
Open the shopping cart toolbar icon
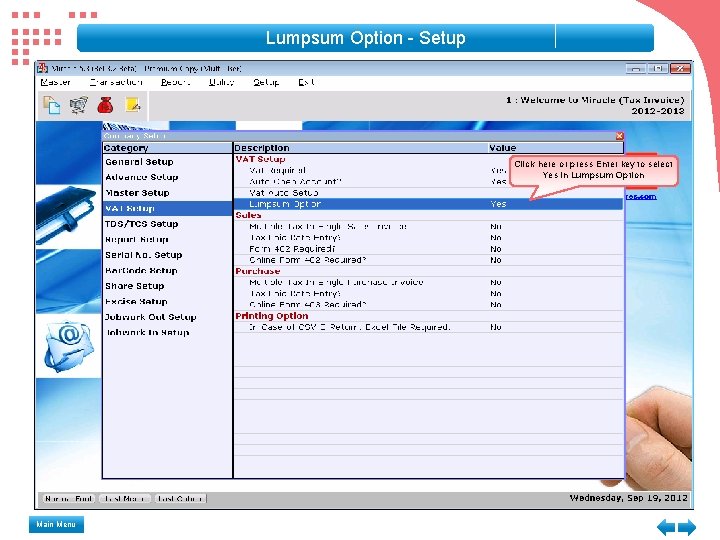[79, 105]
